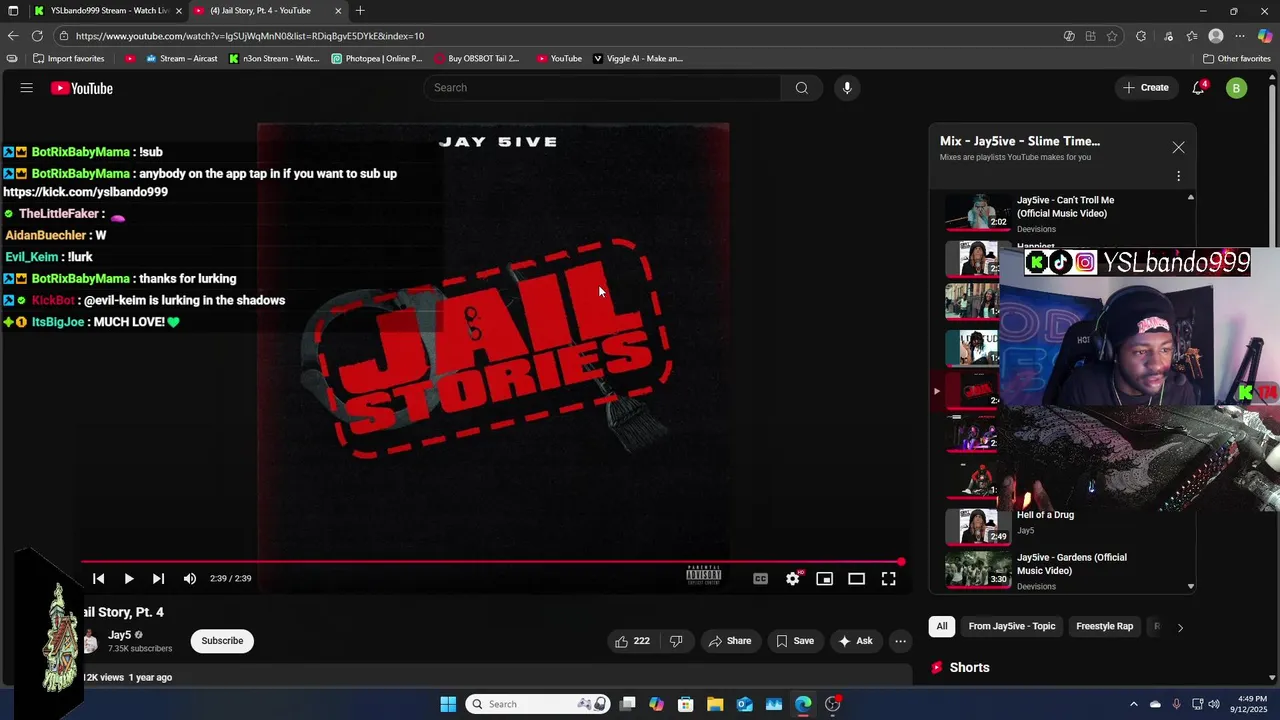This screenshot has height=720, width=1280.
Task: Open the Mix playlist options menu
Action: (1178, 176)
